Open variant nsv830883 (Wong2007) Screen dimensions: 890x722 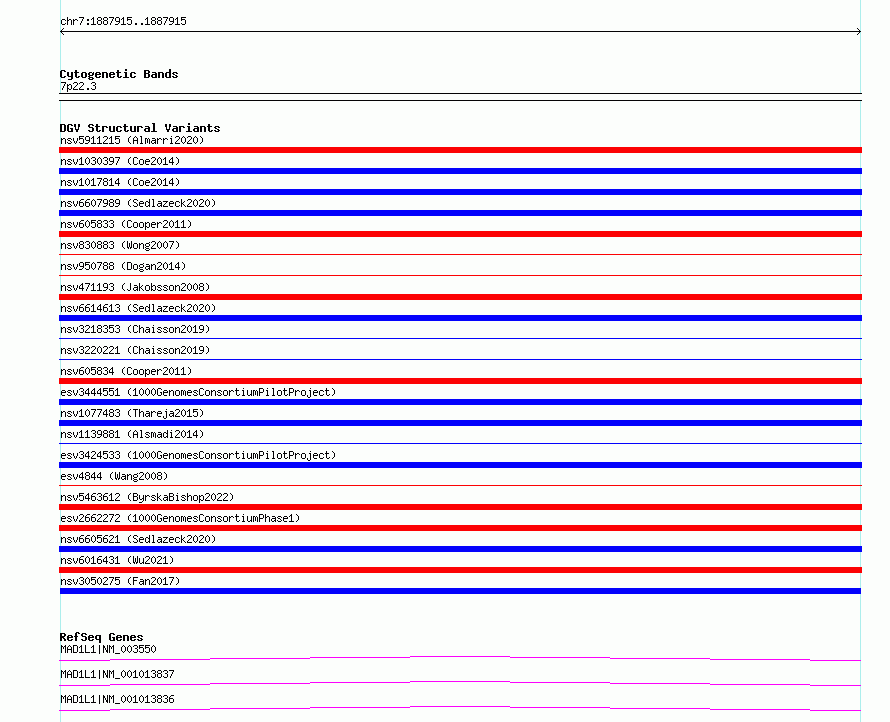coord(120,245)
